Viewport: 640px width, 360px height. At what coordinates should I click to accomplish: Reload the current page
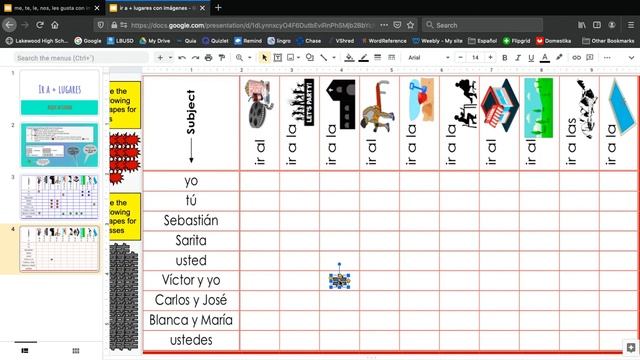click(x=40, y=25)
